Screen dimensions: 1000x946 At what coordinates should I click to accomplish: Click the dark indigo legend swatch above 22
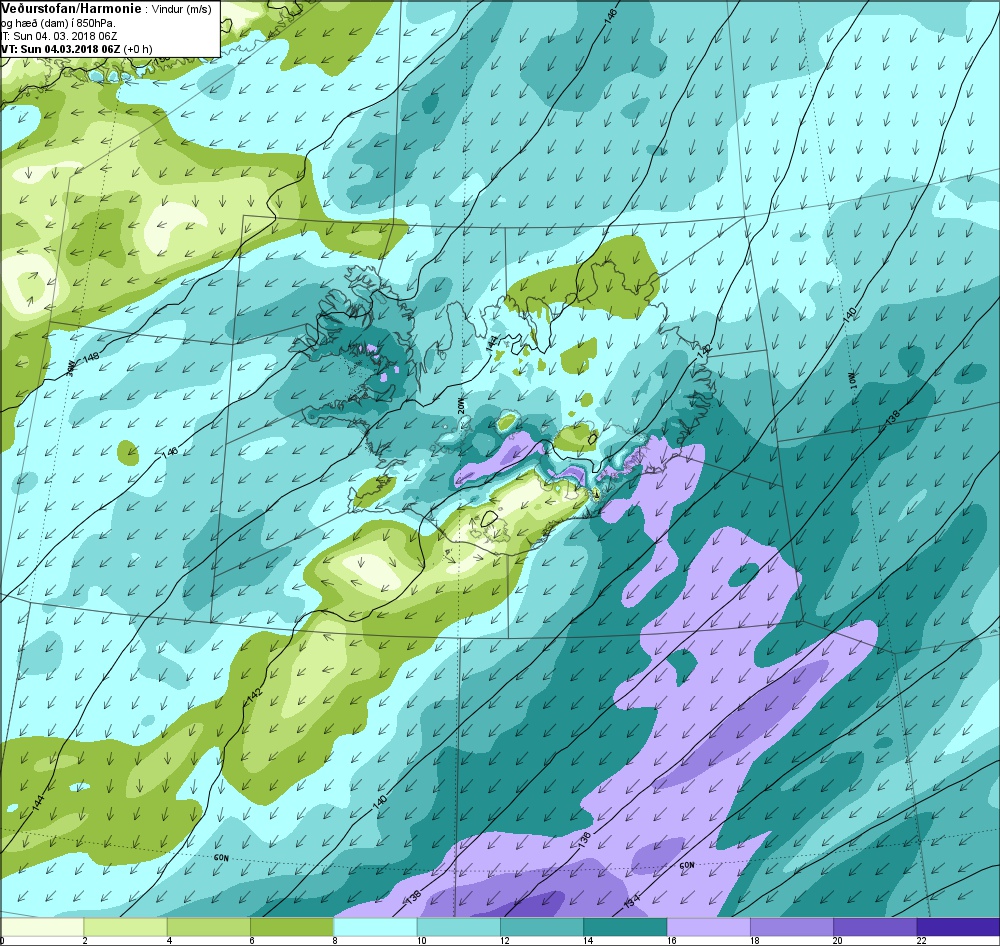958,926
